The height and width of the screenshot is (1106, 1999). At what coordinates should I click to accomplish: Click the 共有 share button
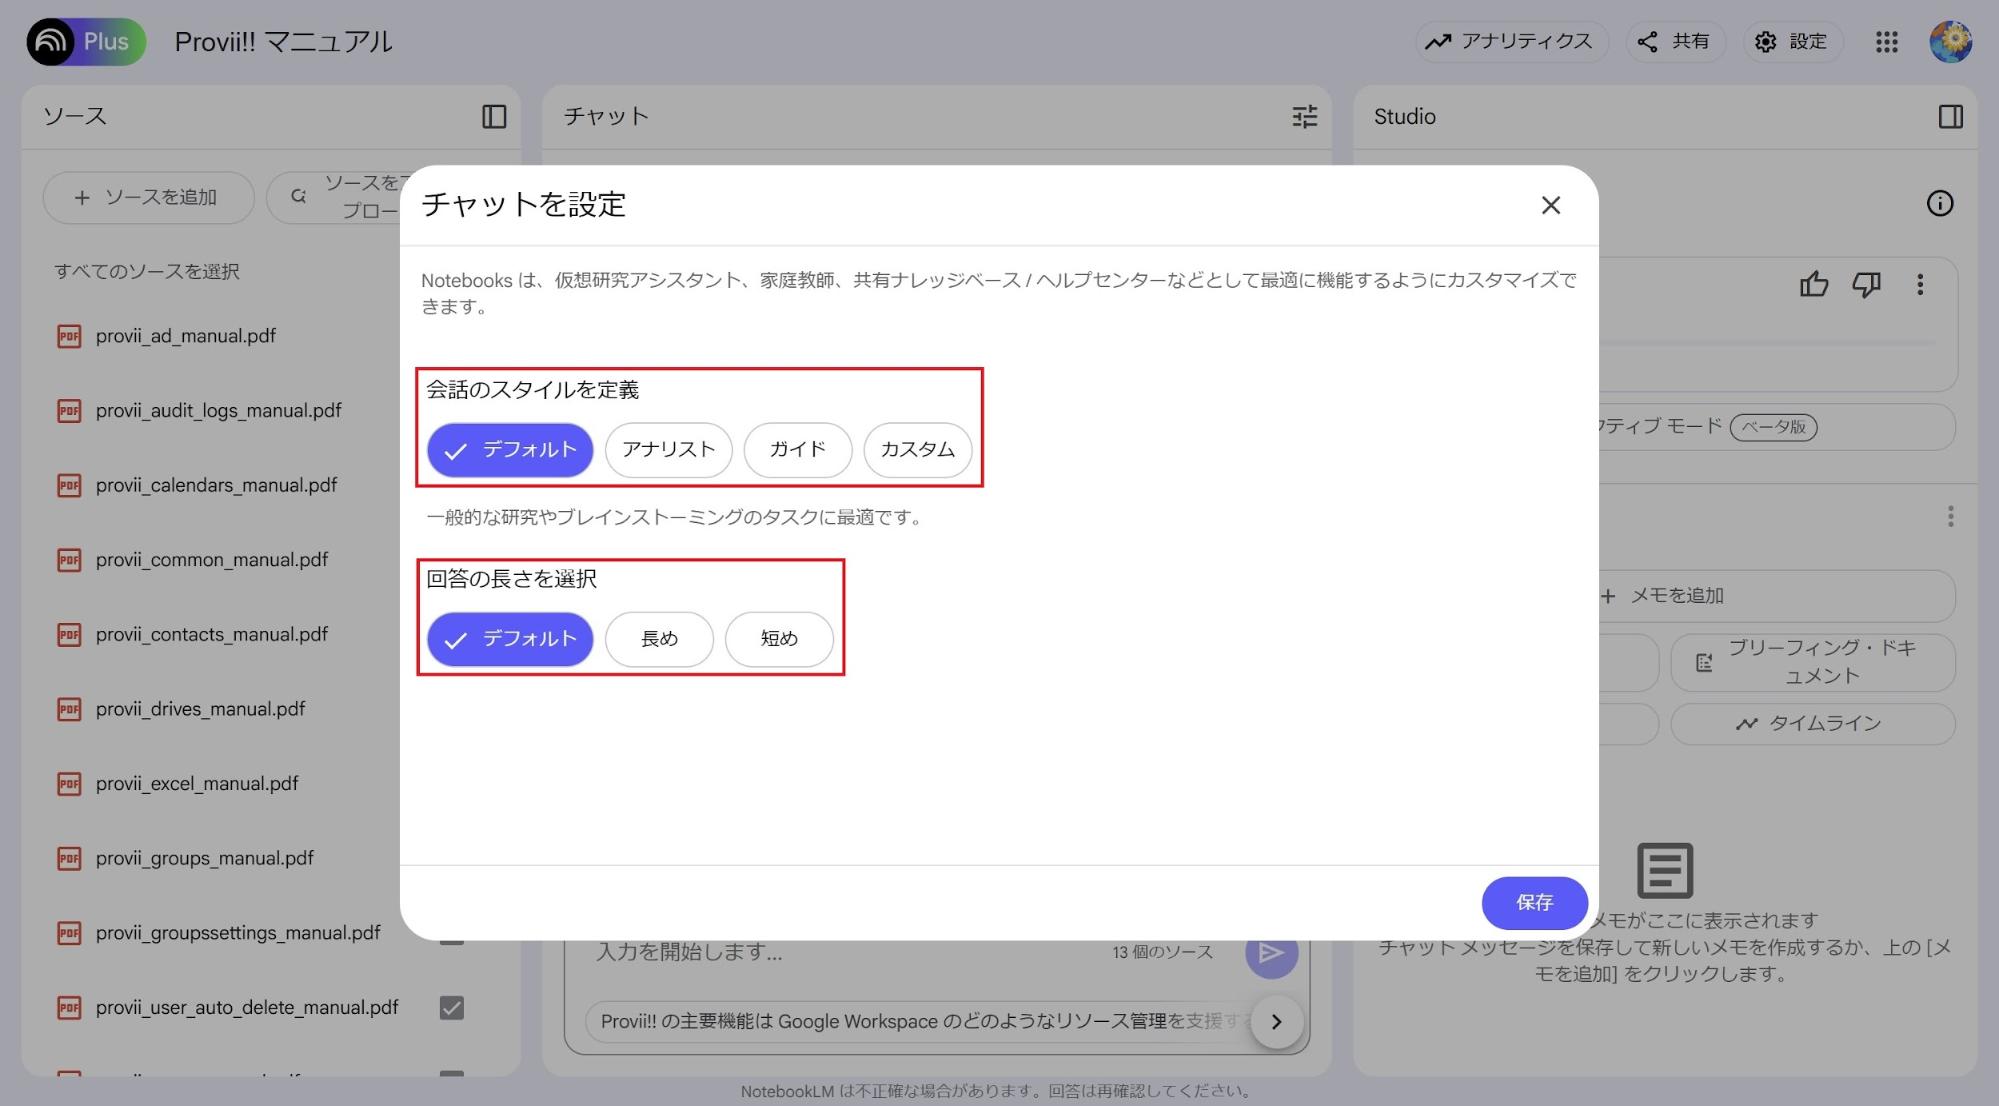click(1675, 42)
